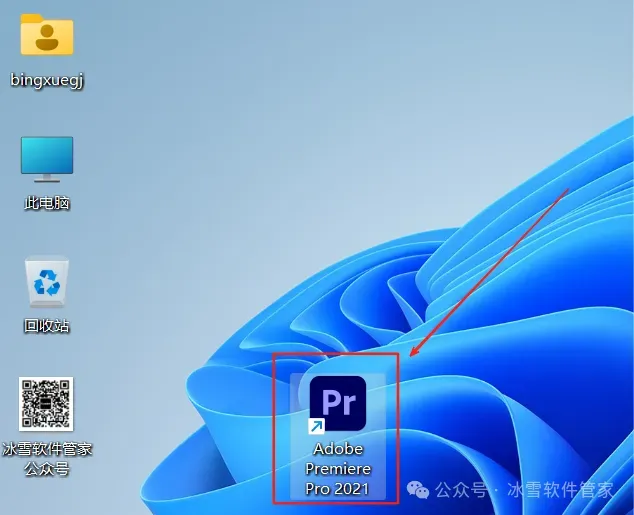This screenshot has width=634, height=515.
Task: Launch Adobe Premiere Pro 2021 shortcut icon
Action: coord(338,403)
